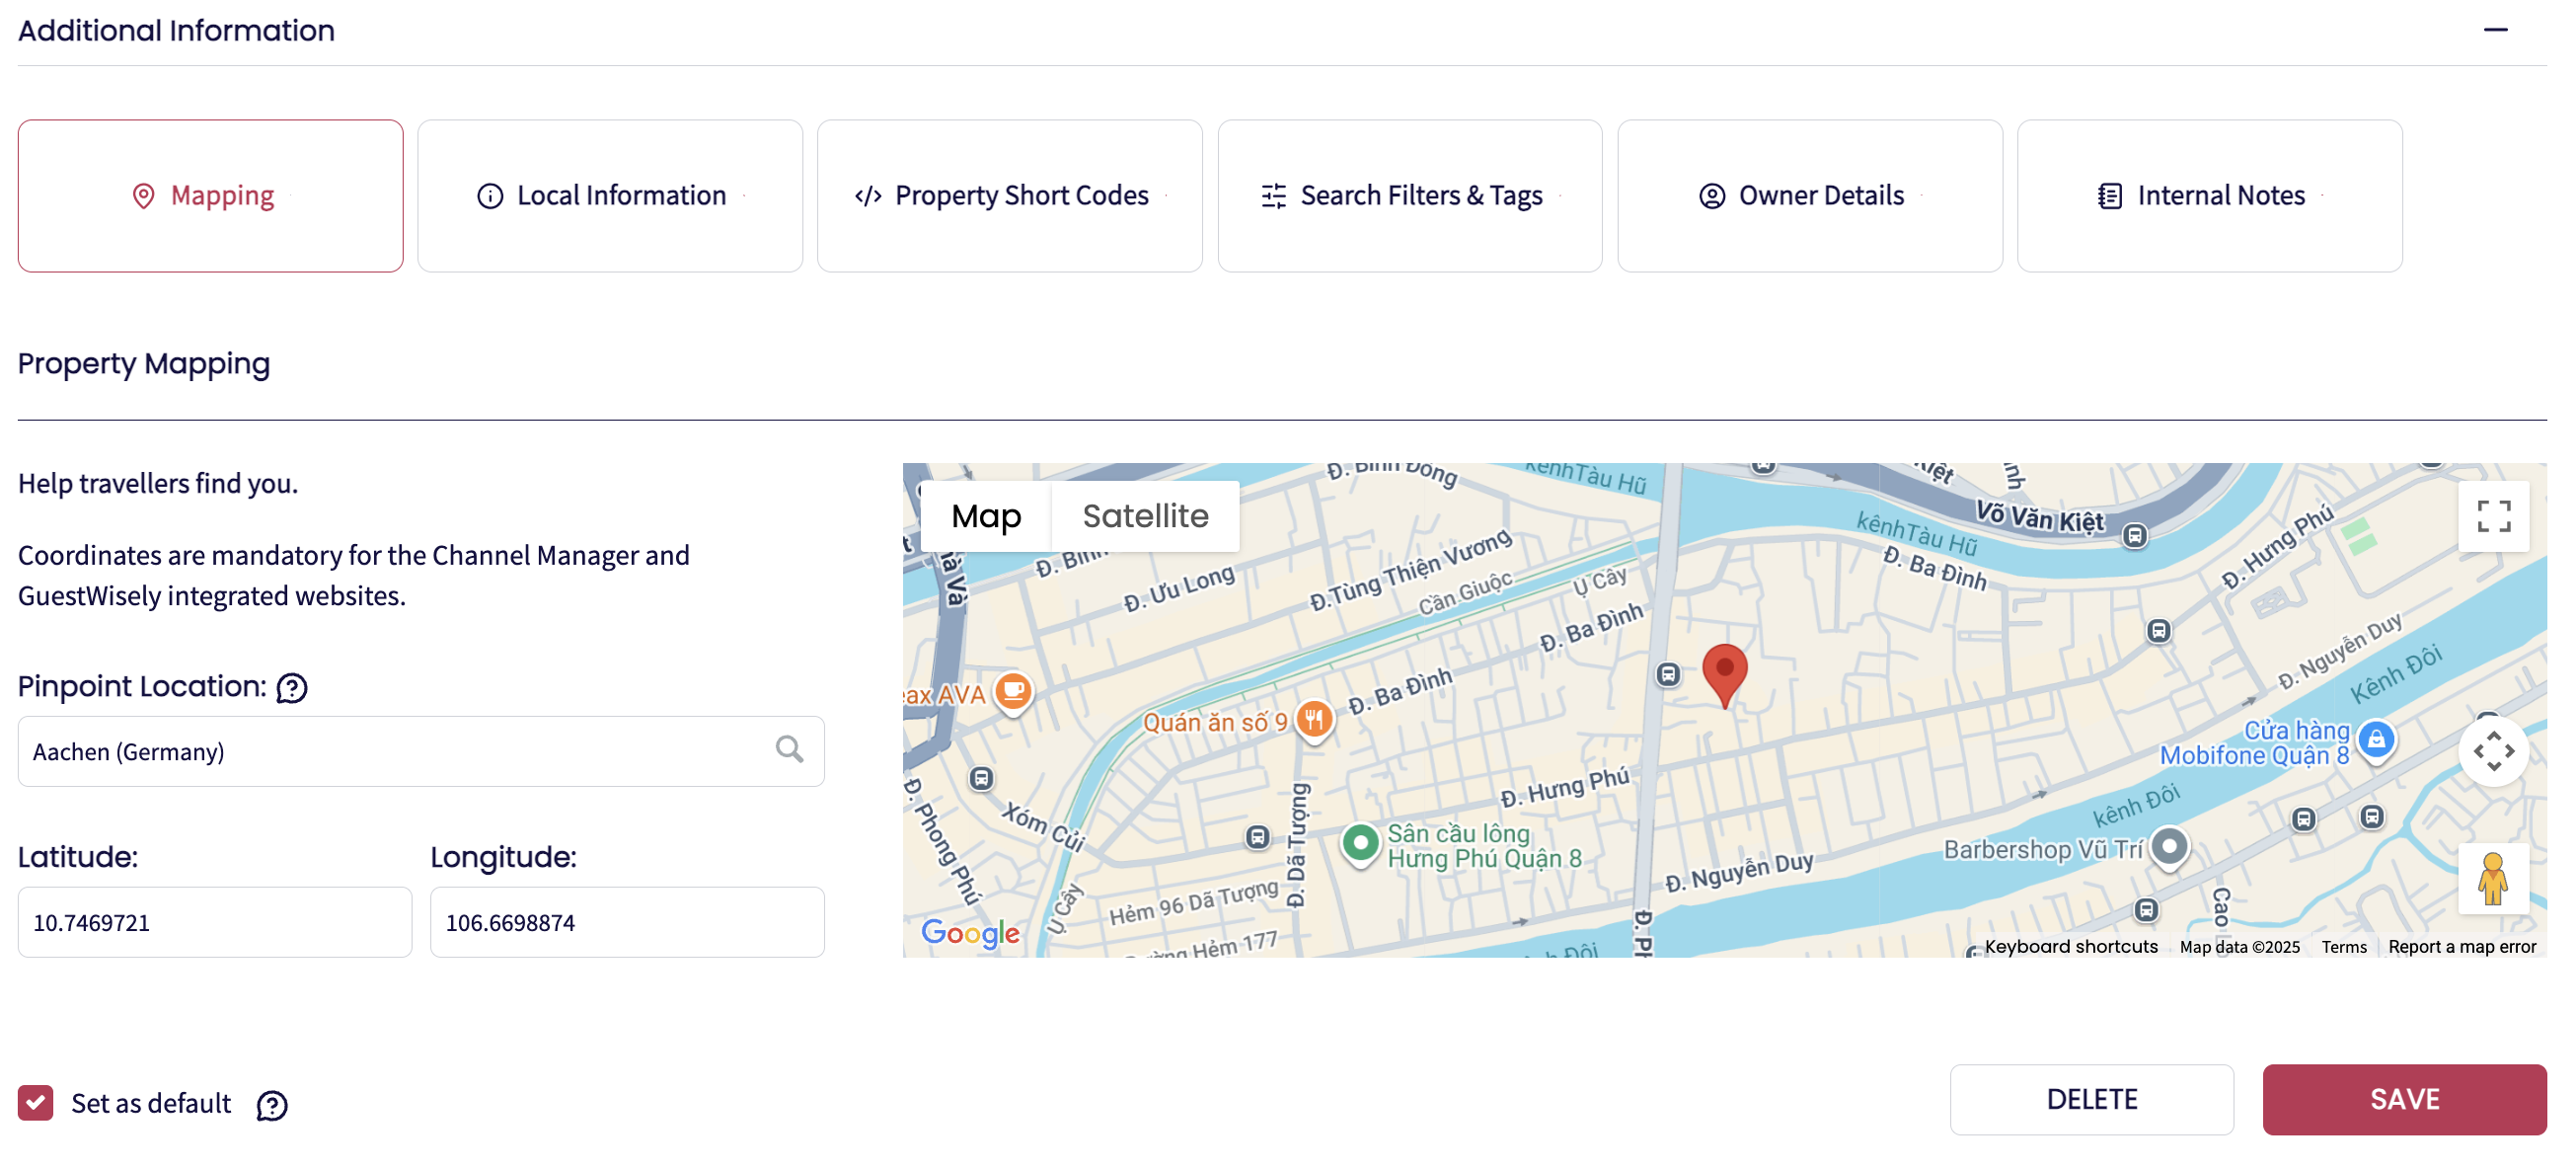Open the Property Short Codes tab
The image size is (2576, 1169).
tap(1009, 196)
